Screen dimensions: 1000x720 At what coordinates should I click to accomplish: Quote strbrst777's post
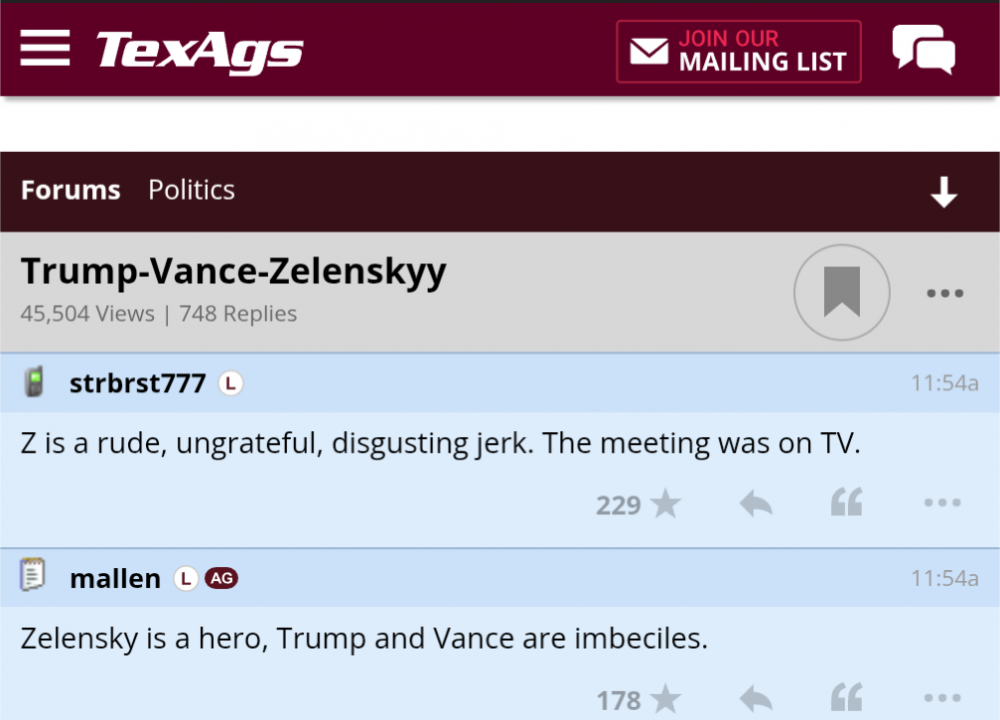(x=846, y=504)
